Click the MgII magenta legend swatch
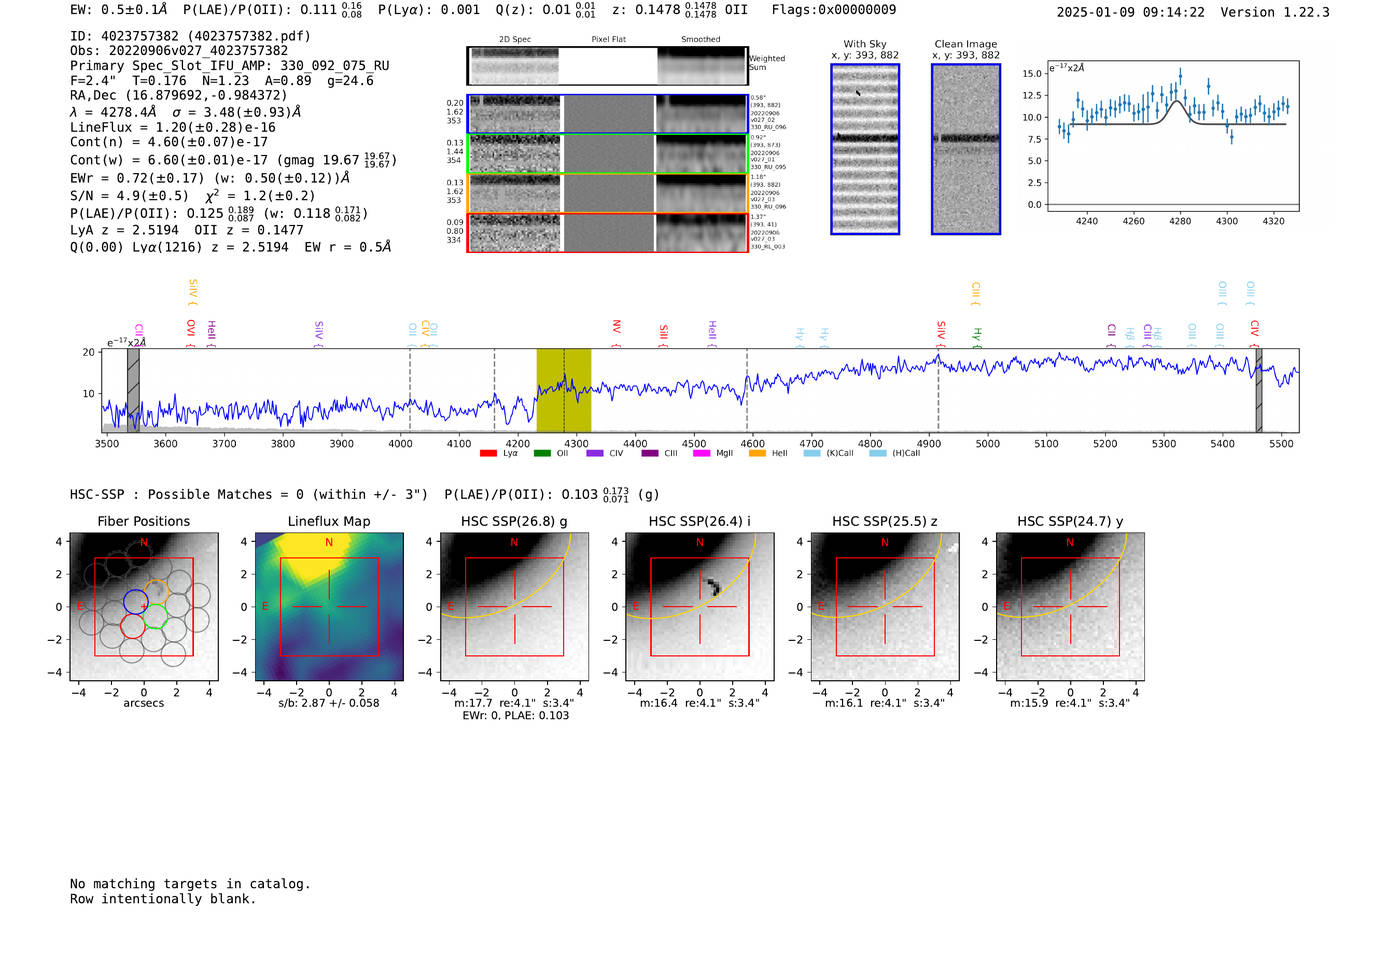1400x953 pixels. point(701,453)
